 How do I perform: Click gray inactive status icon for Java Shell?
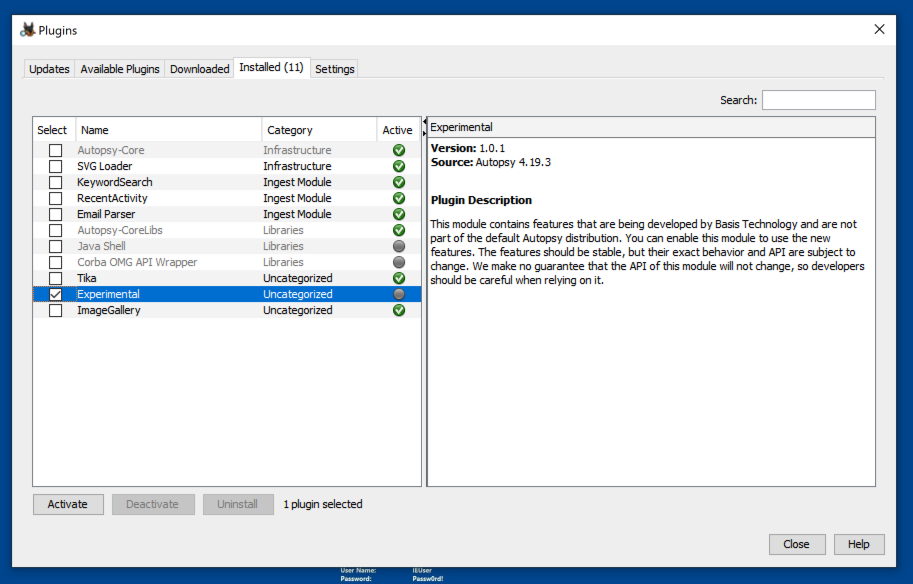point(399,246)
